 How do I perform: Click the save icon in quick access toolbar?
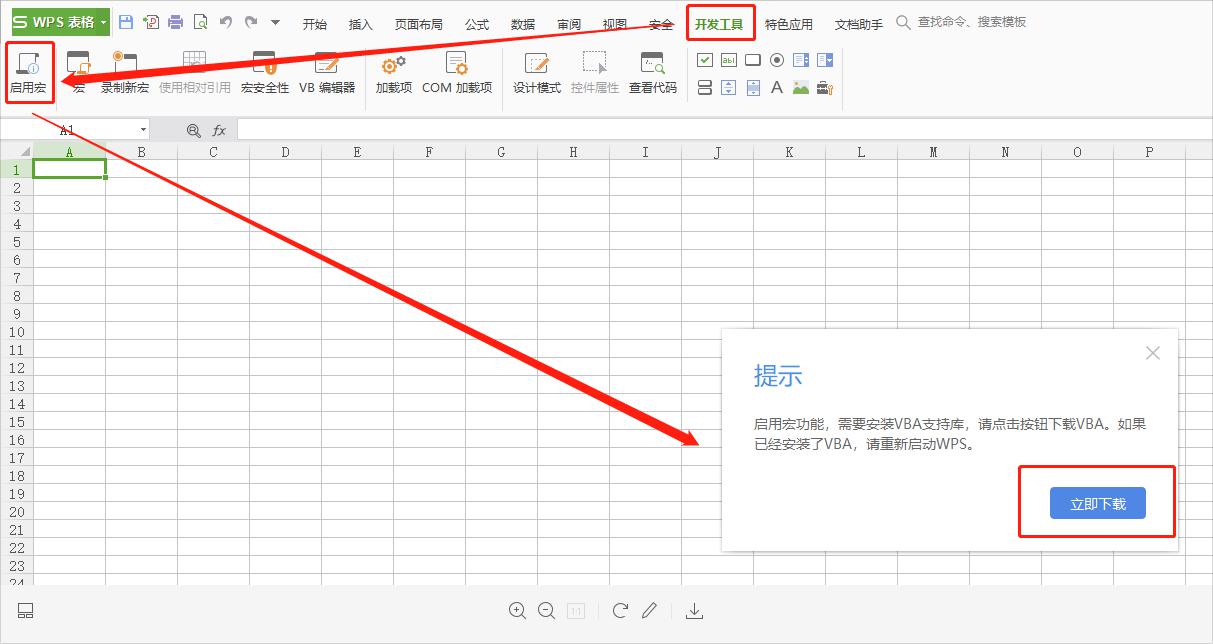[x=125, y=22]
